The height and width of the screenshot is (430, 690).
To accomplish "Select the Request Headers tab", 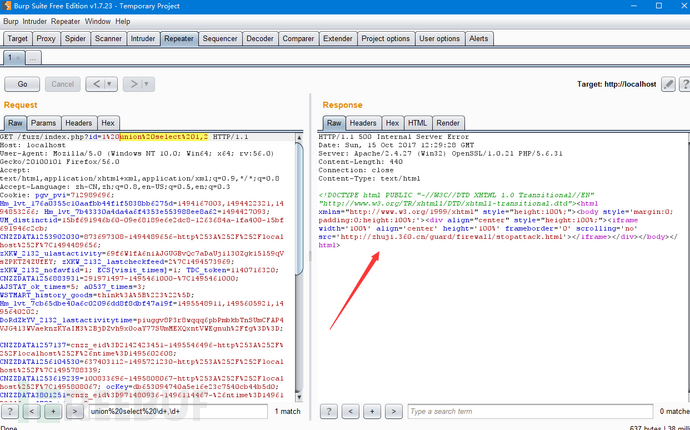I will (x=78, y=123).
